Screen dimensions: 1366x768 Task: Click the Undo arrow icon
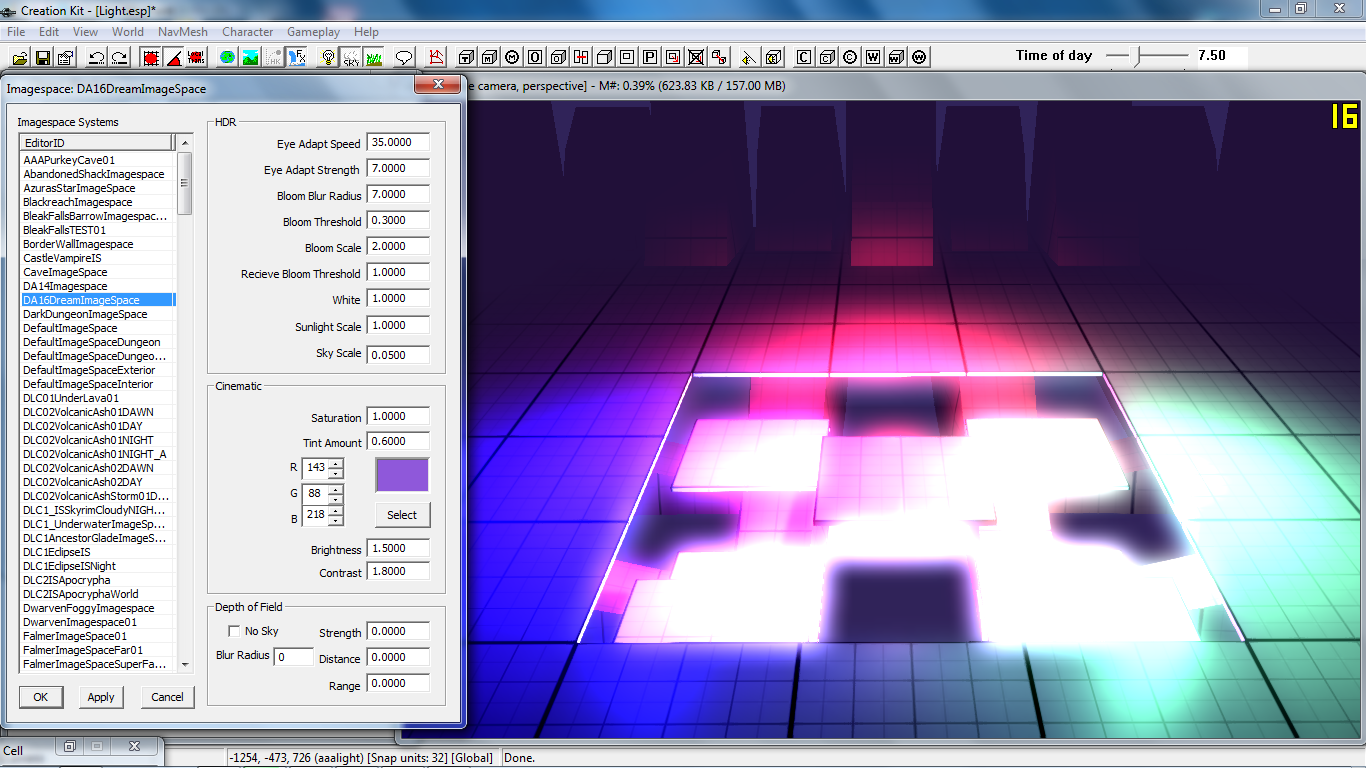[98, 57]
